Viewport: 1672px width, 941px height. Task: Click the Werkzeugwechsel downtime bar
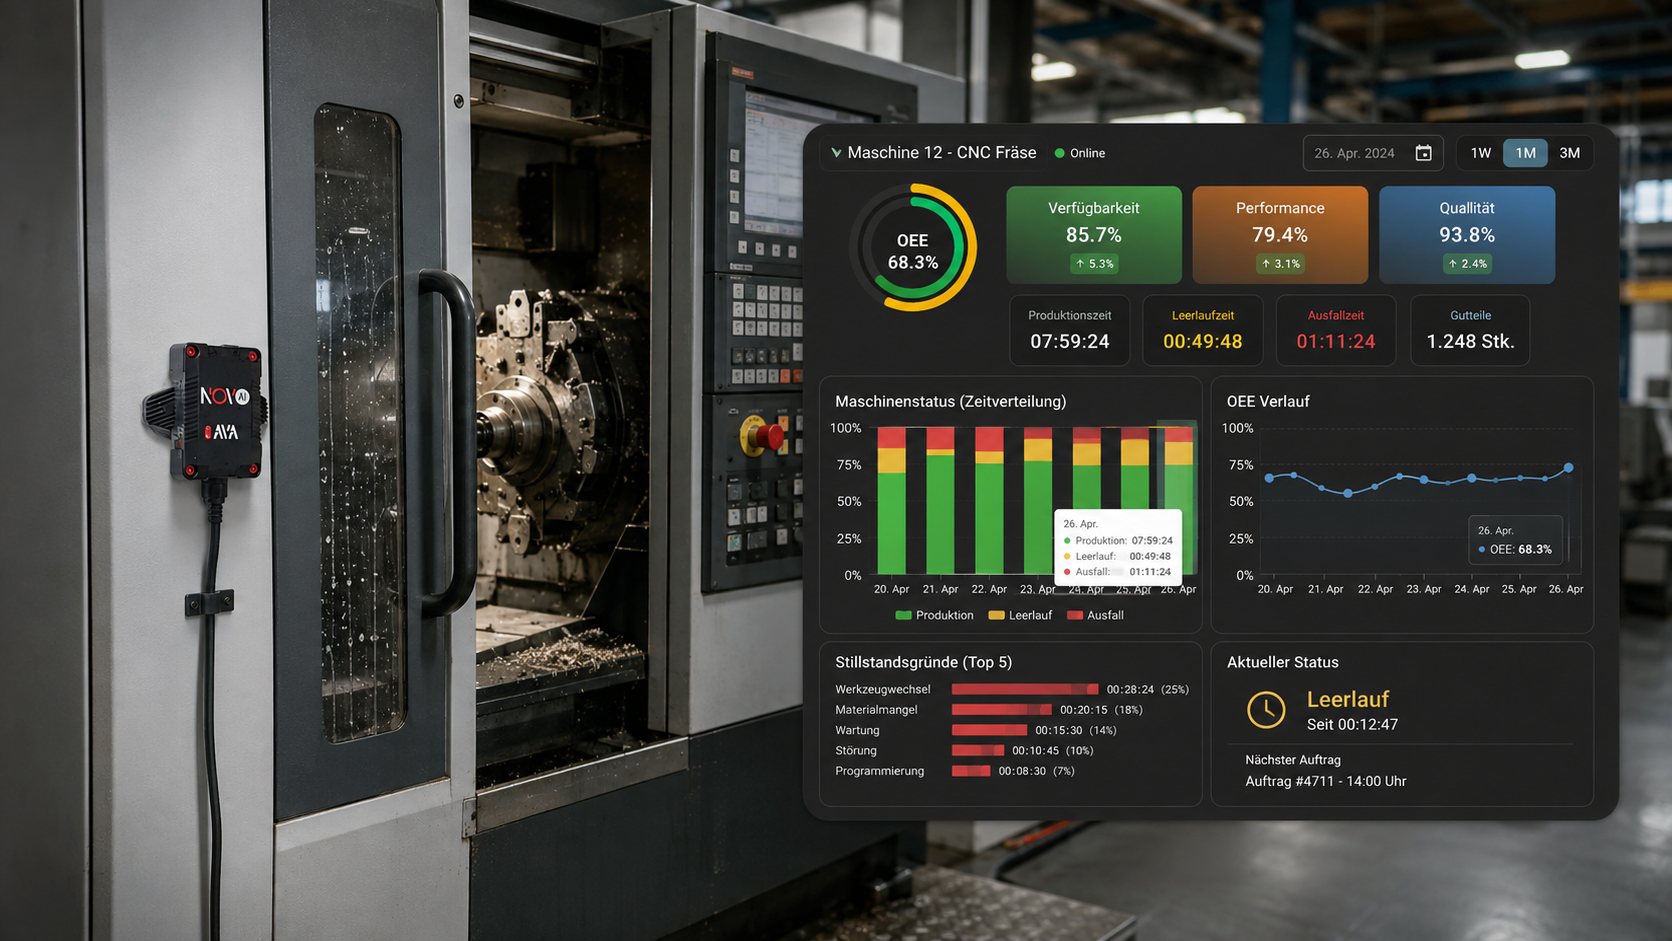[x=1025, y=689]
